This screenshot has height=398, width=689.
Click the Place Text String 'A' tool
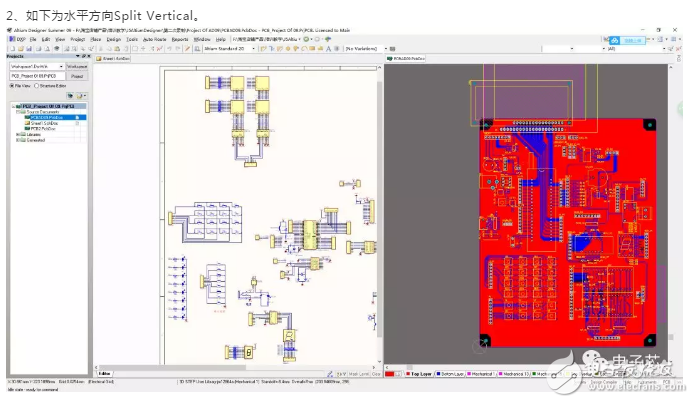(328, 49)
